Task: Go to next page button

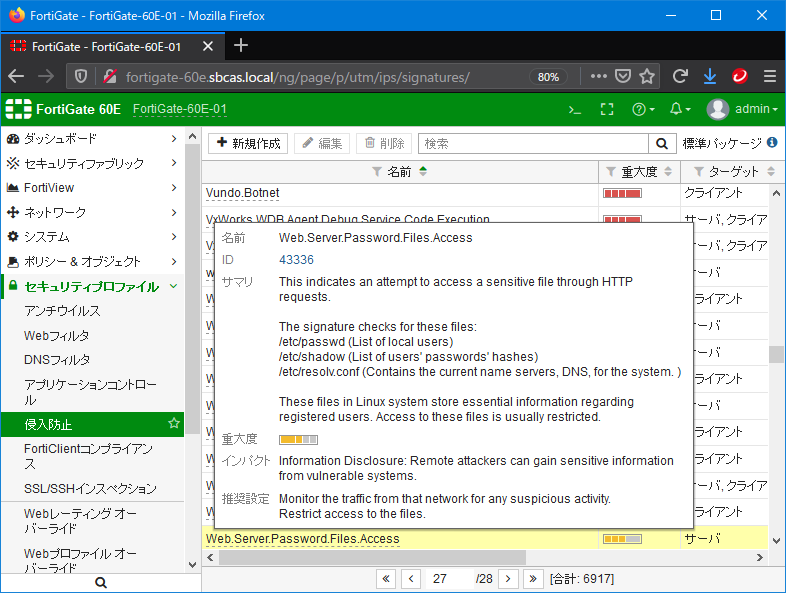Action: [x=508, y=579]
